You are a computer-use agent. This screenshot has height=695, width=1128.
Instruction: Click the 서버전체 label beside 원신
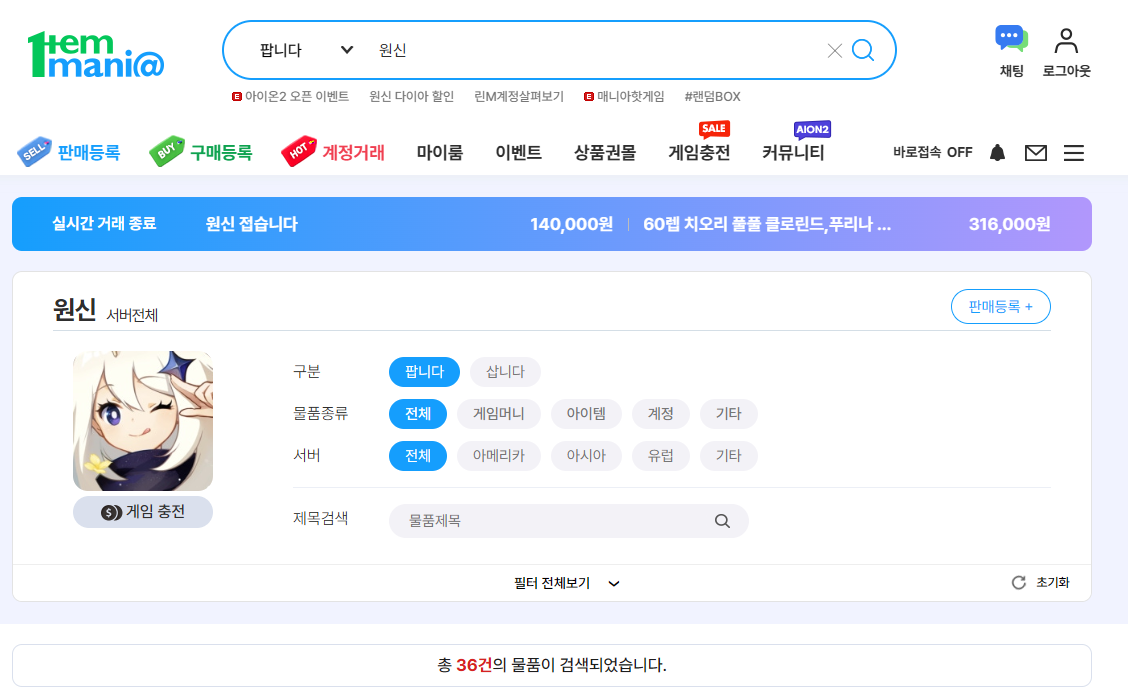(132, 315)
